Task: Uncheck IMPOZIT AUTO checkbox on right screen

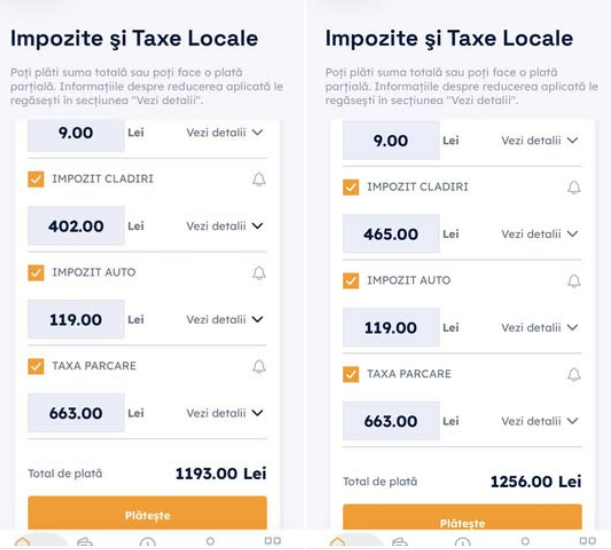Action: (x=351, y=281)
